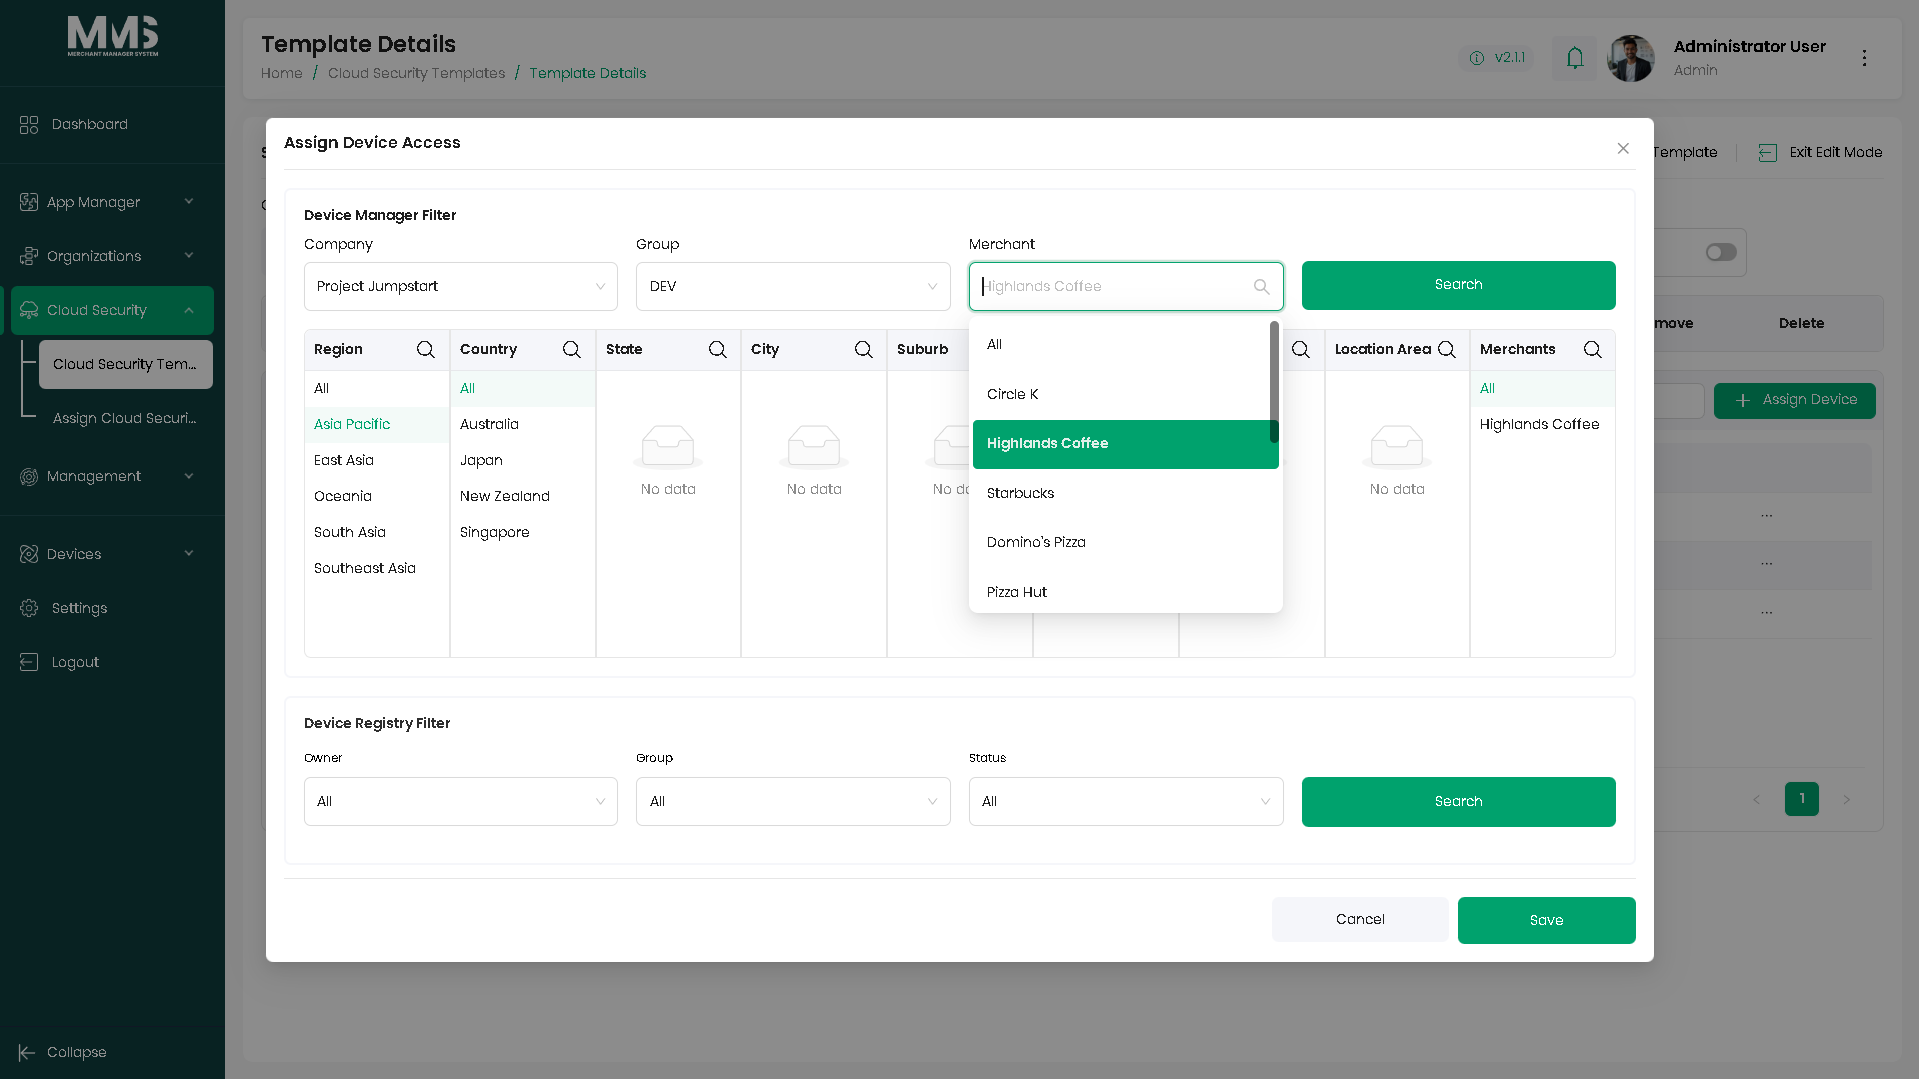Image resolution: width=1919 pixels, height=1079 pixels.
Task: Select Starbucks in Merchant dropdown
Action: coord(1125,494)
